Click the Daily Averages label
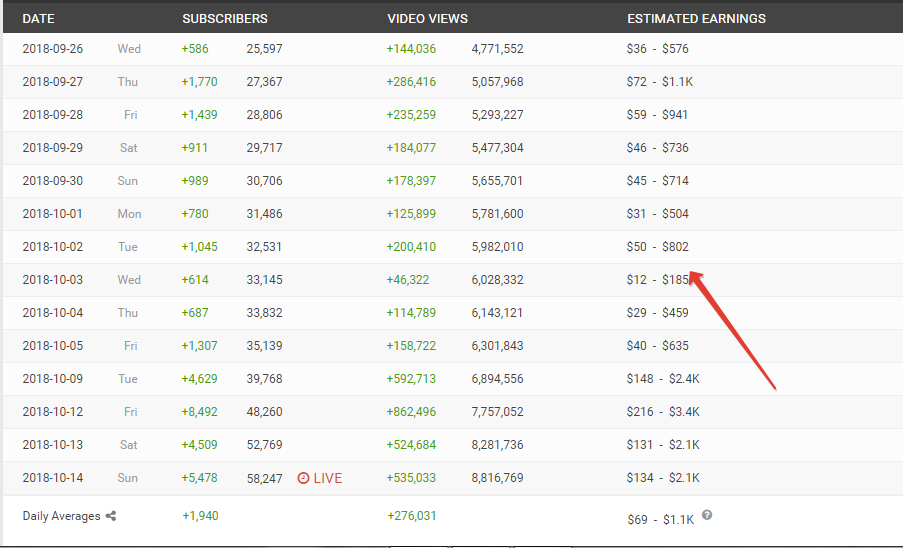 (x=62, y=516)
